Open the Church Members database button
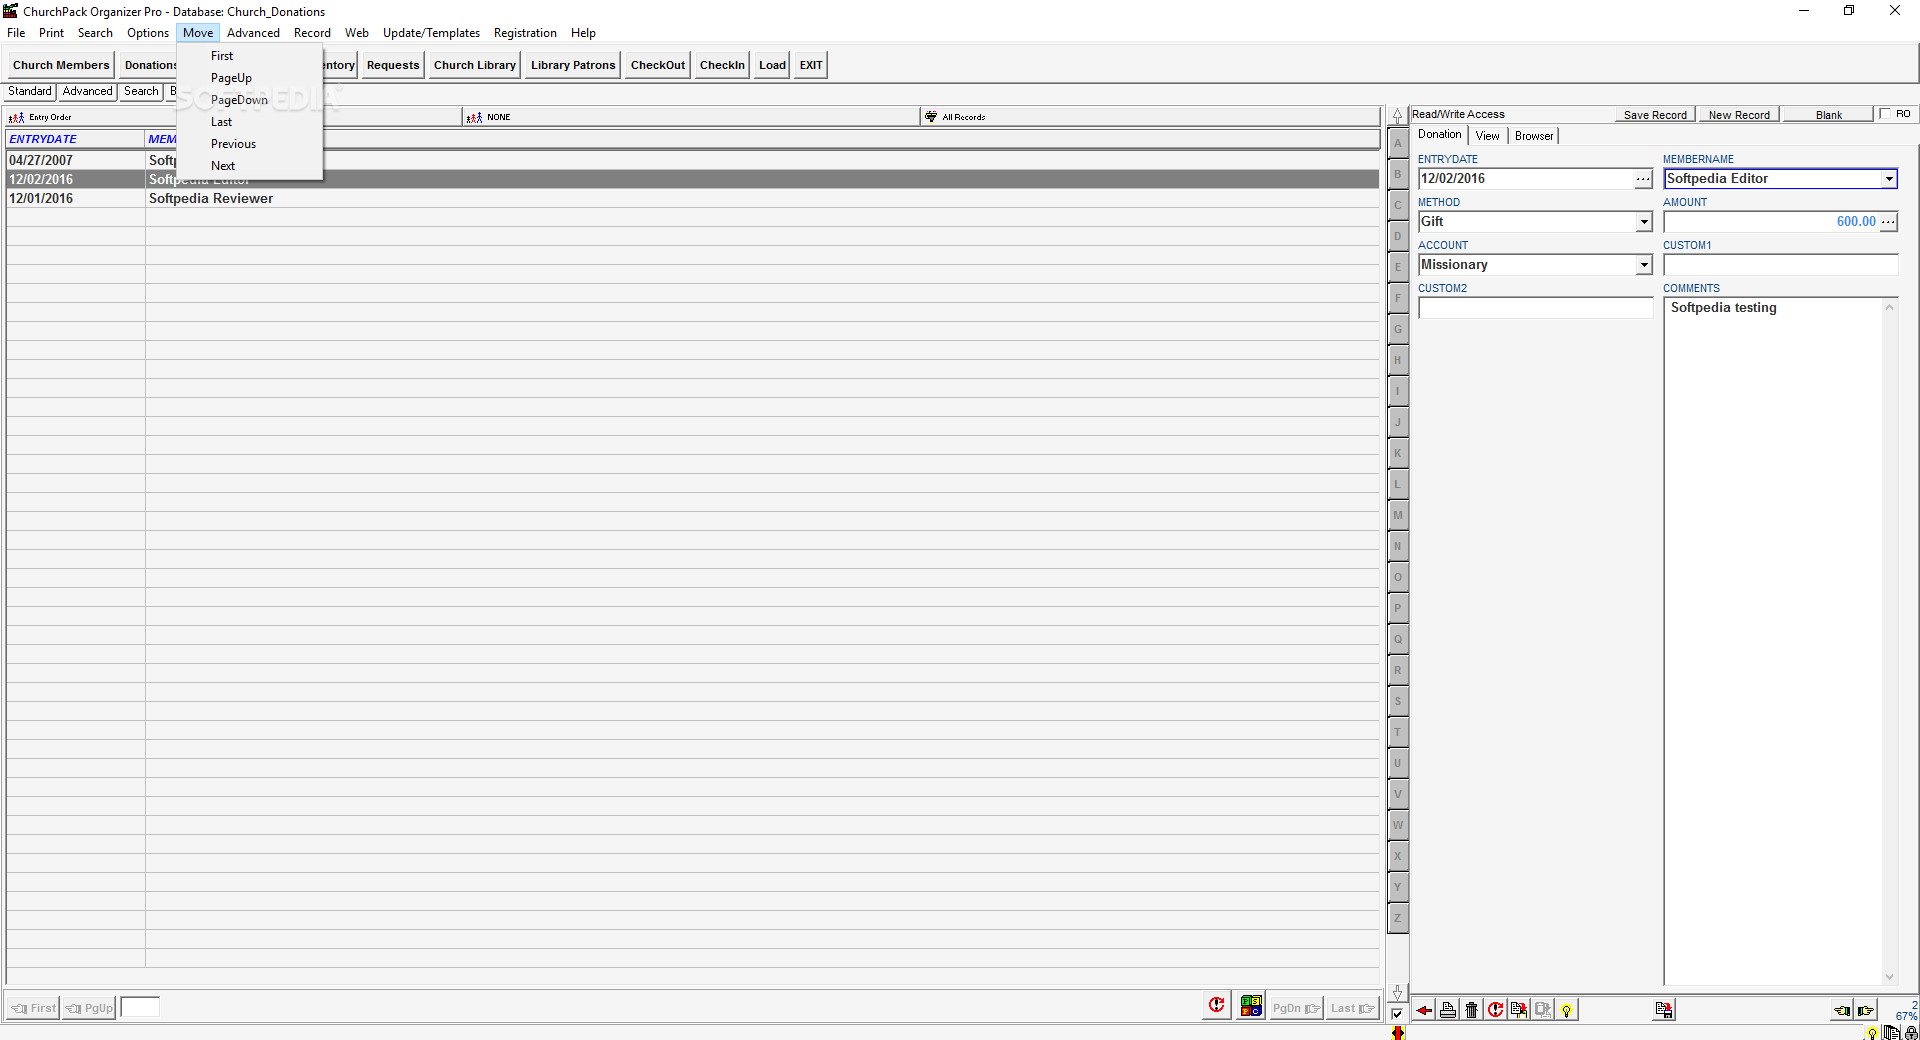 tap(61, 65)
